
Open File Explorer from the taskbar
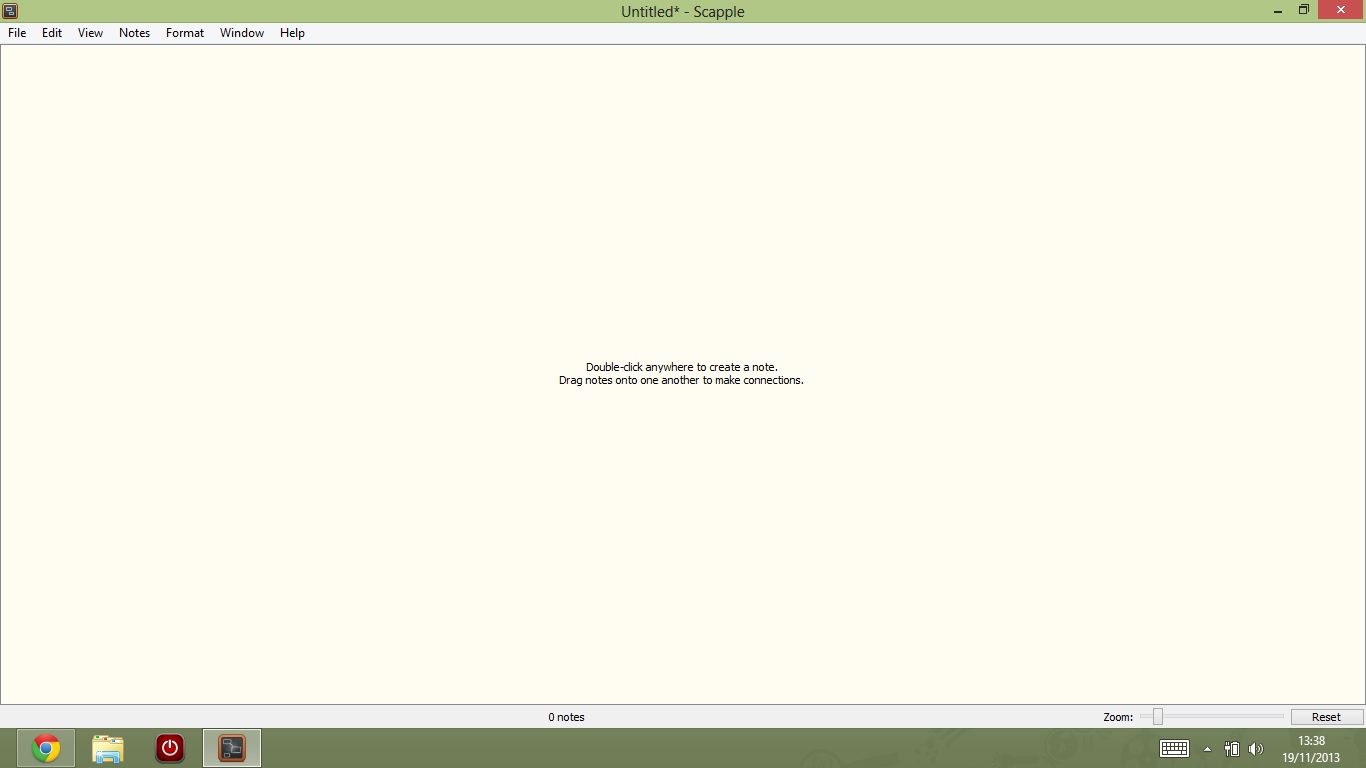(x=108, y=748)
